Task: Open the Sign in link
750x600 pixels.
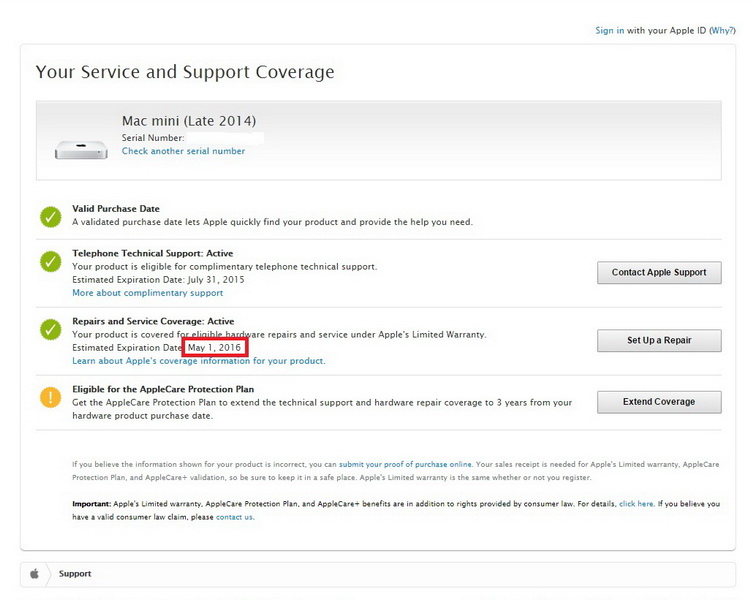Action: (610, 31)
